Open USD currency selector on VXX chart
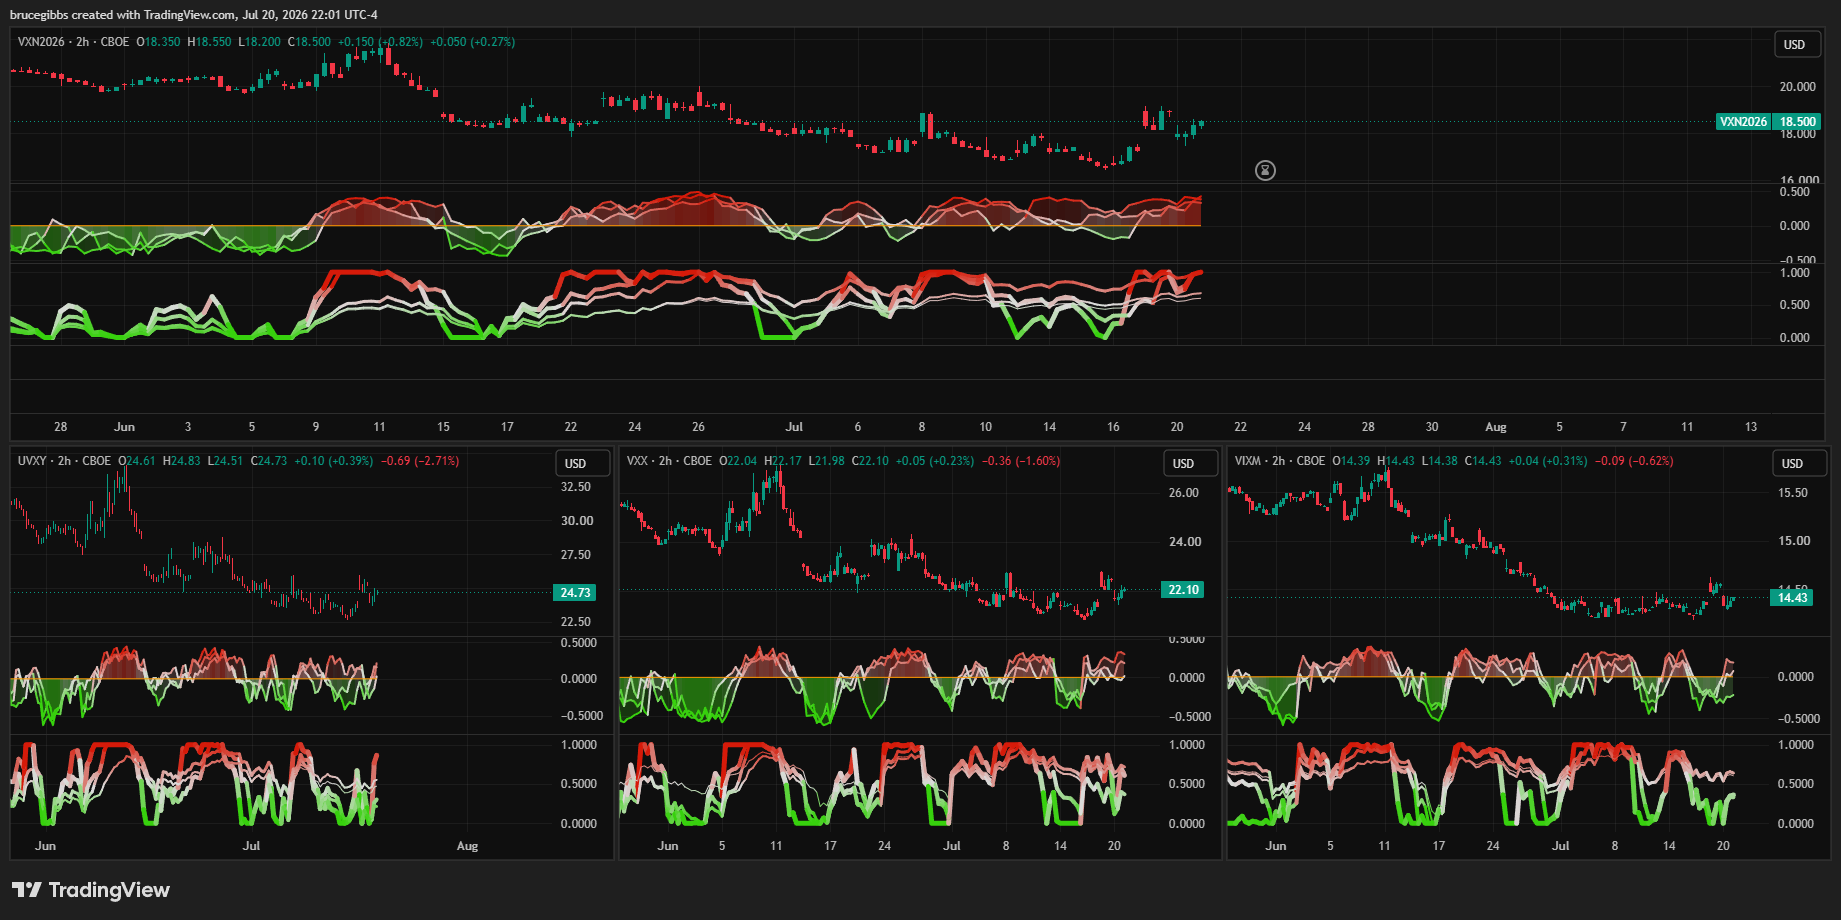1841x920 pixels. pos(1184,464)
